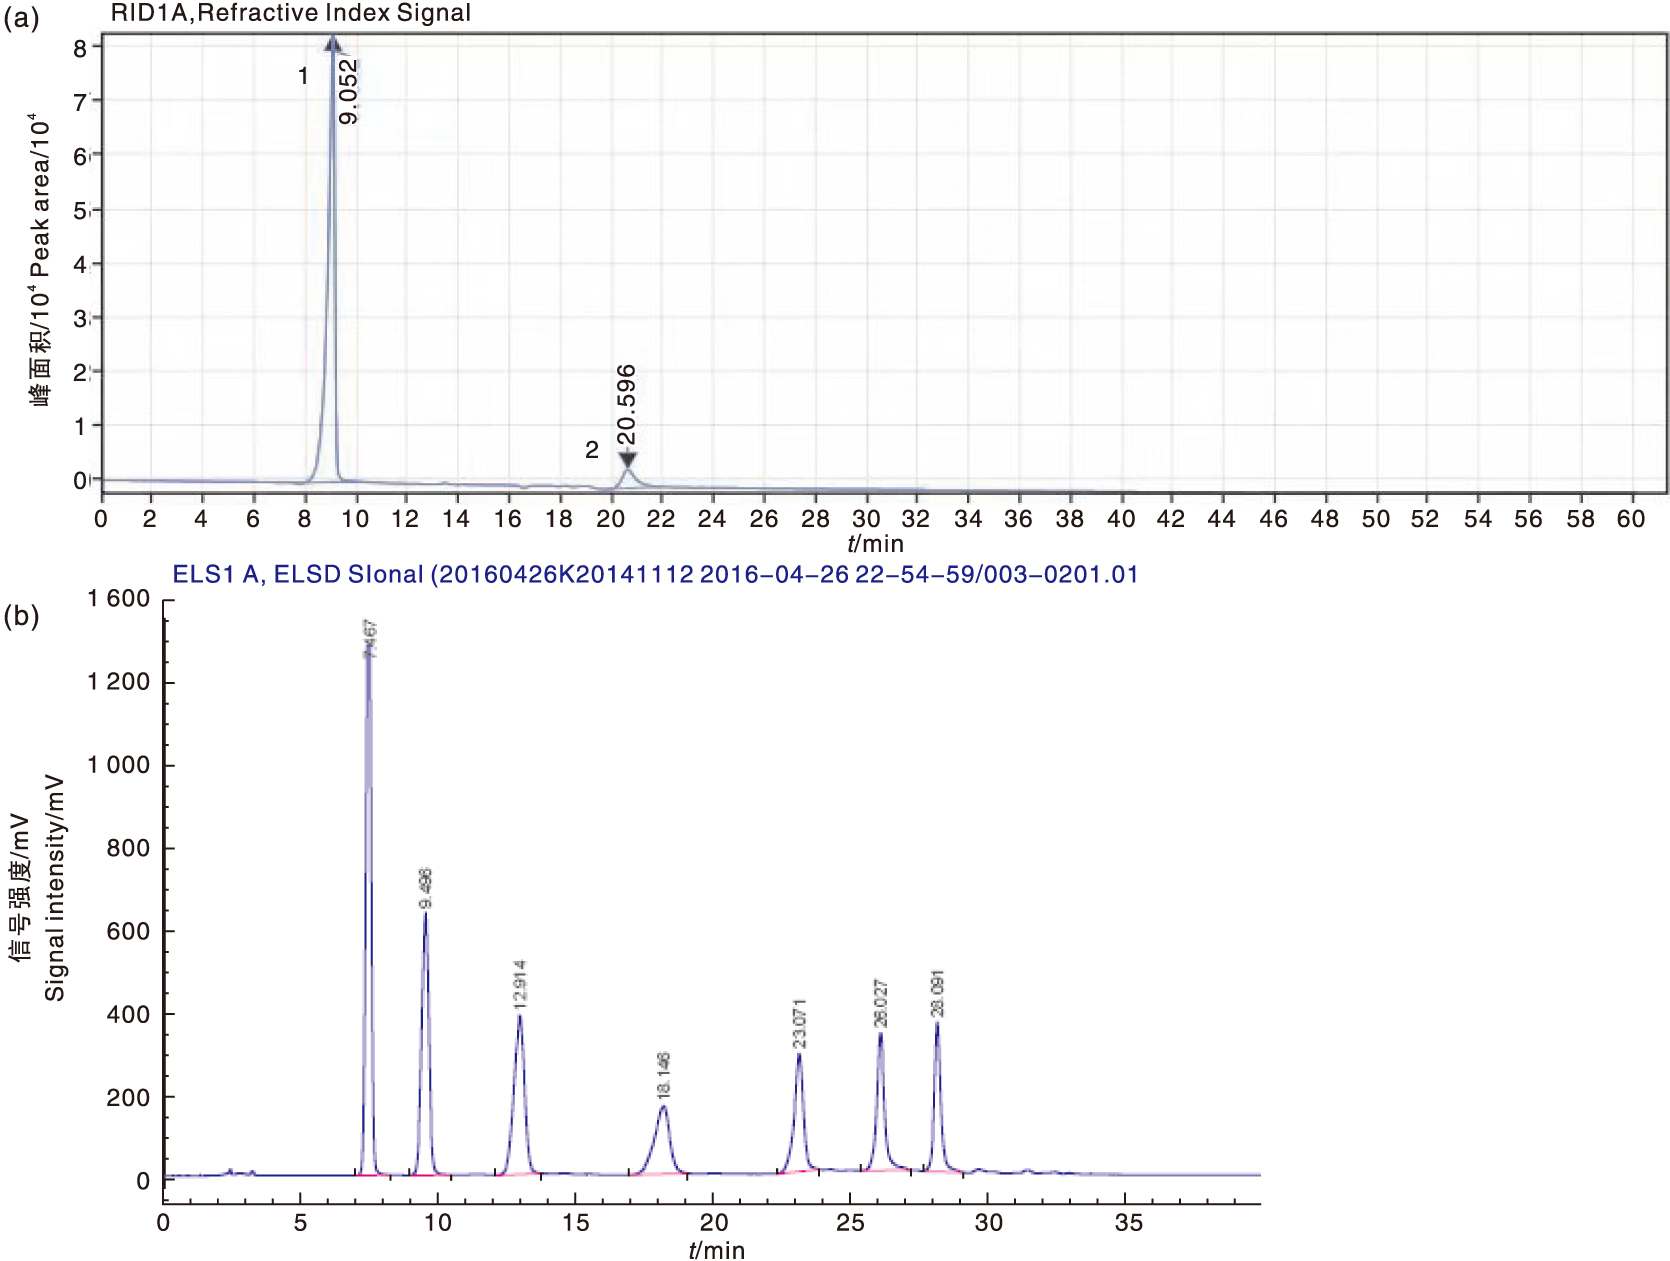Click the panel (b) label

click(x=21, y=615)
